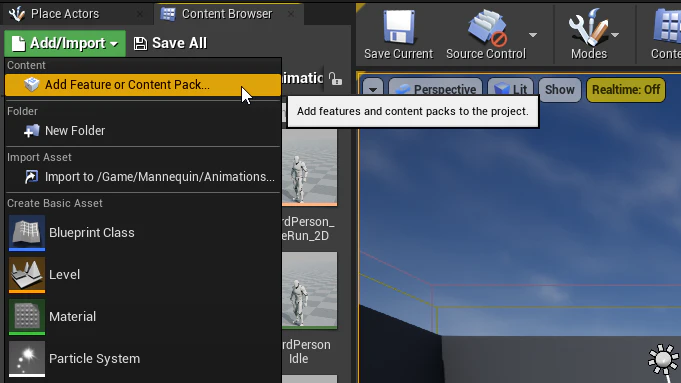Switch to the Content Browser tab
This screenshot has height=383, width=681.
(227, 14)
